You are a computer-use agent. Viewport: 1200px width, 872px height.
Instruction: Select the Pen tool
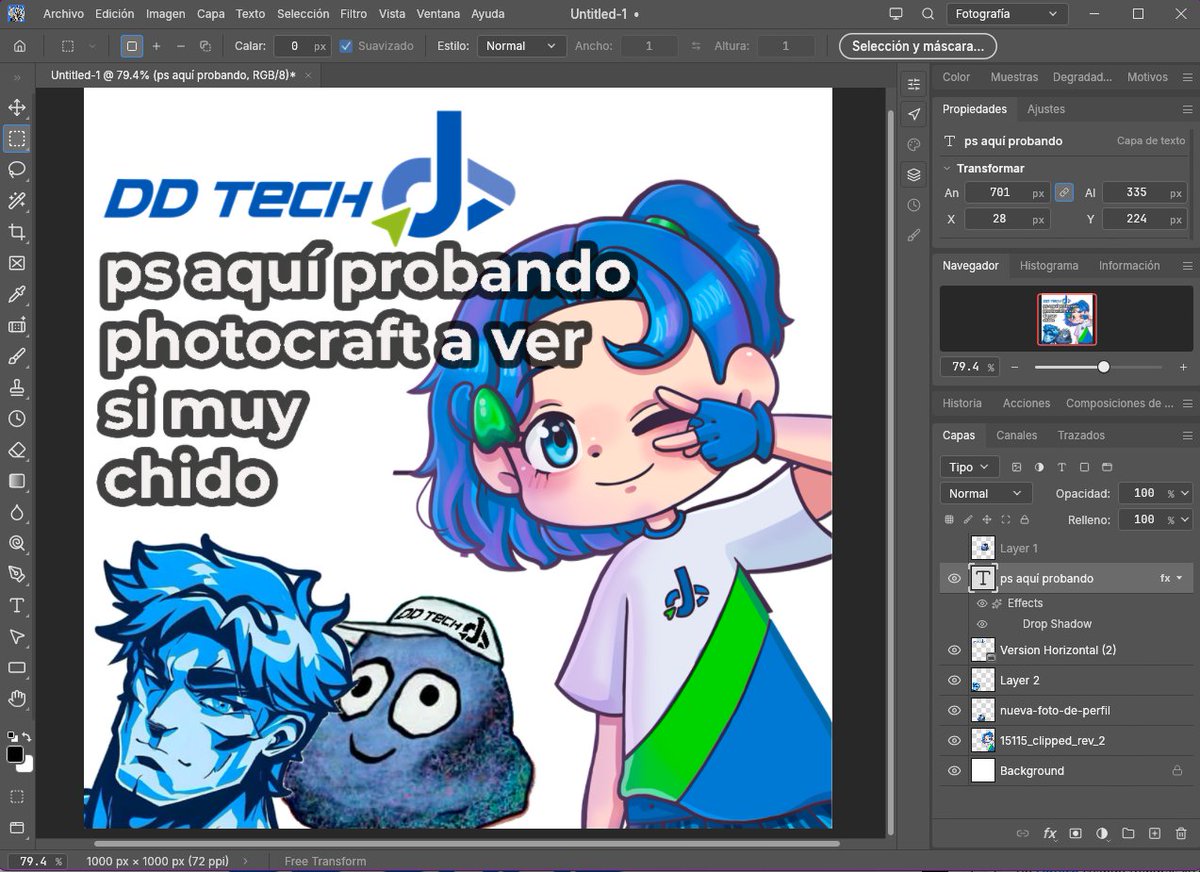[x=17, y=574]
